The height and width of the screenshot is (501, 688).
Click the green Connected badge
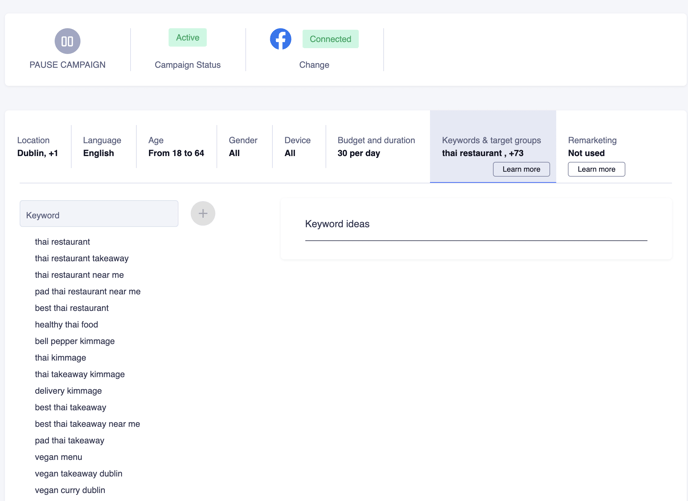point(330,39)
